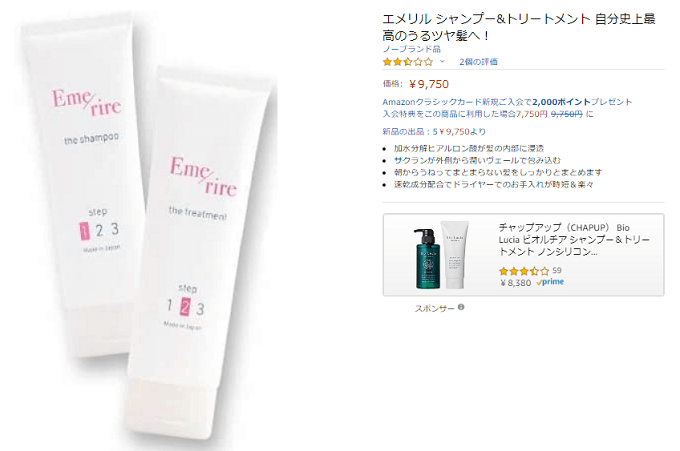
Task: Click the prime badge in the ad
Action: pyautogui.click(x=550, y=282)
